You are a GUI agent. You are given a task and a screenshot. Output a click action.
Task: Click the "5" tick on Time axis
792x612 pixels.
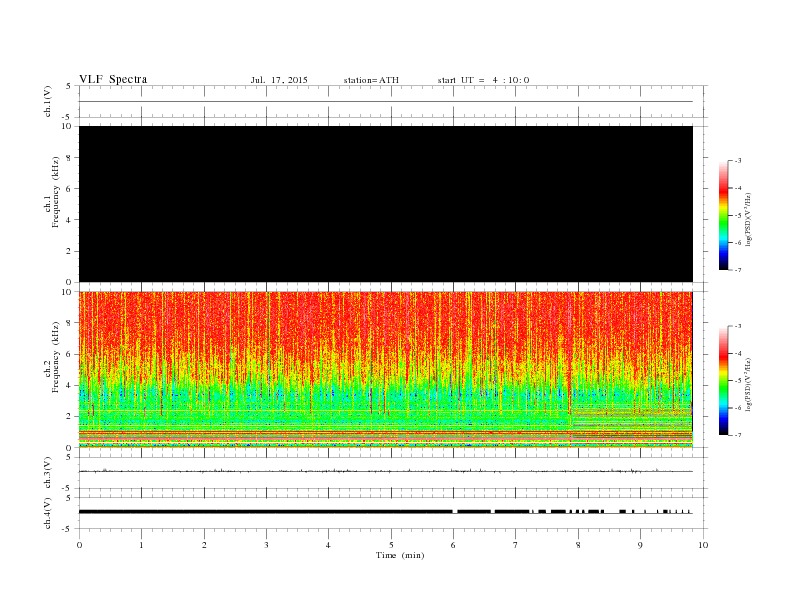click(x=391, y=545)
